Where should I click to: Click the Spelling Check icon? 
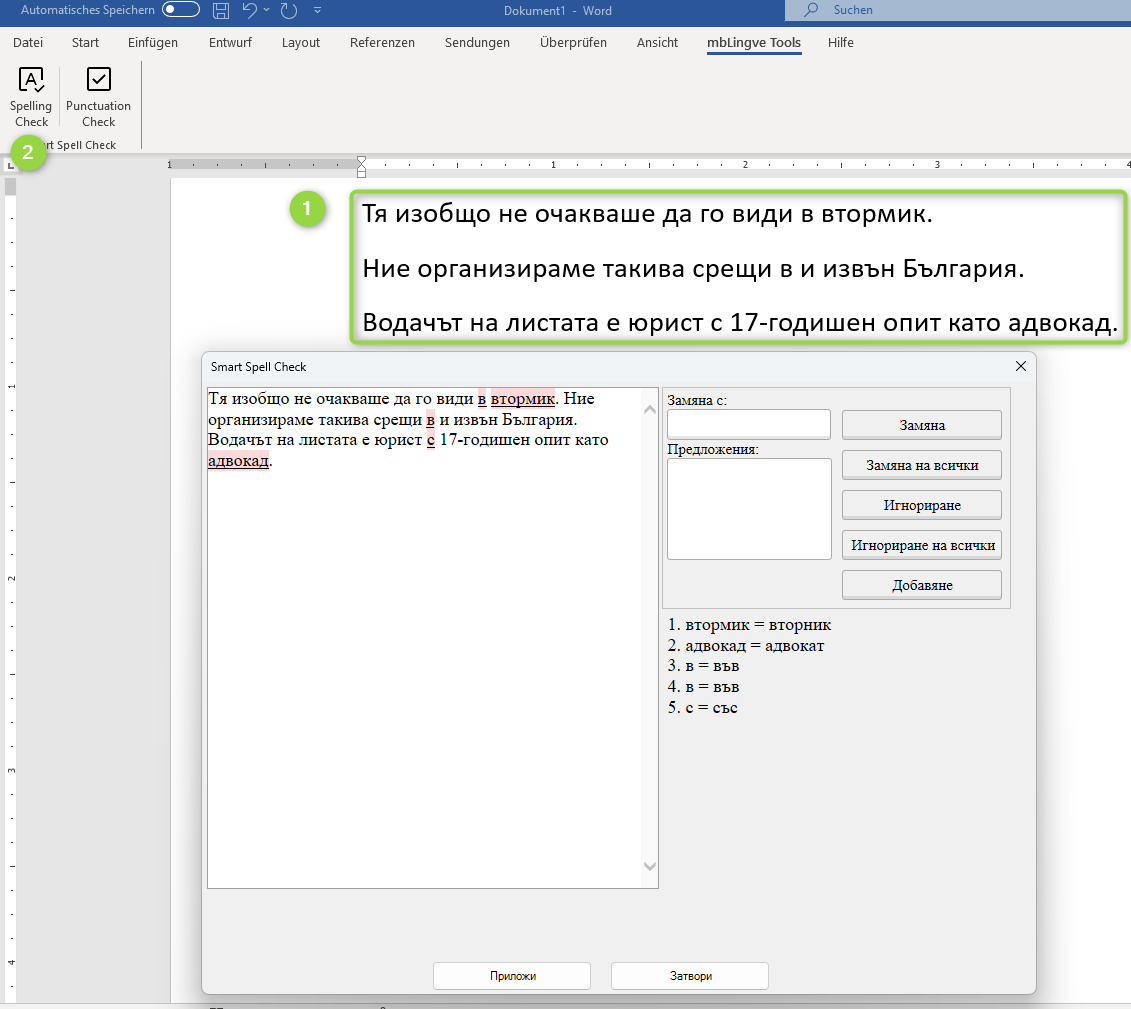[31, 81]
